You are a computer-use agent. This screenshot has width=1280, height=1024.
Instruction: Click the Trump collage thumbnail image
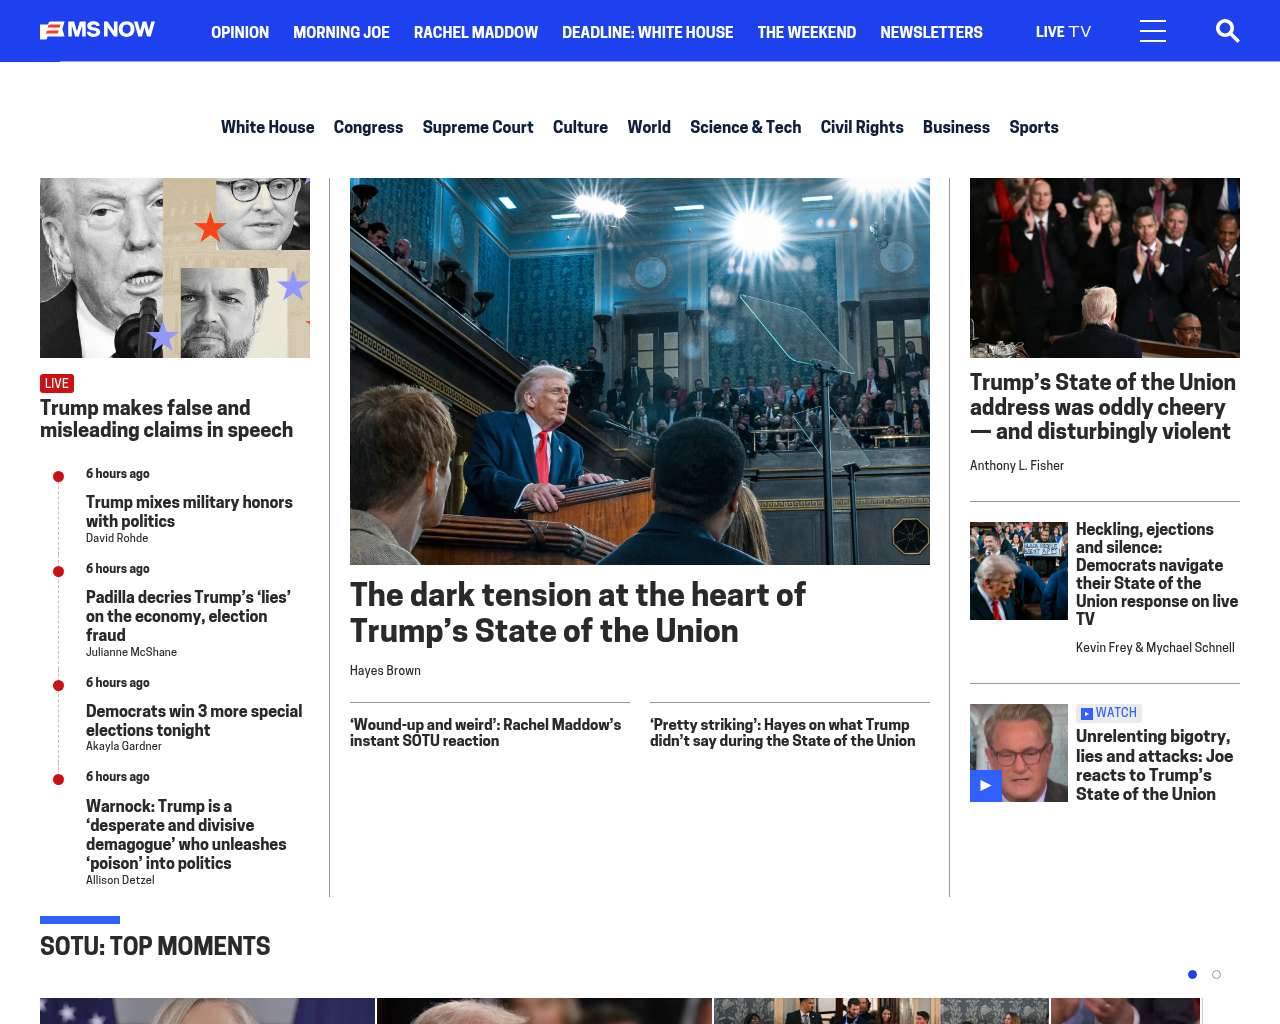click(x=175, y=268)
